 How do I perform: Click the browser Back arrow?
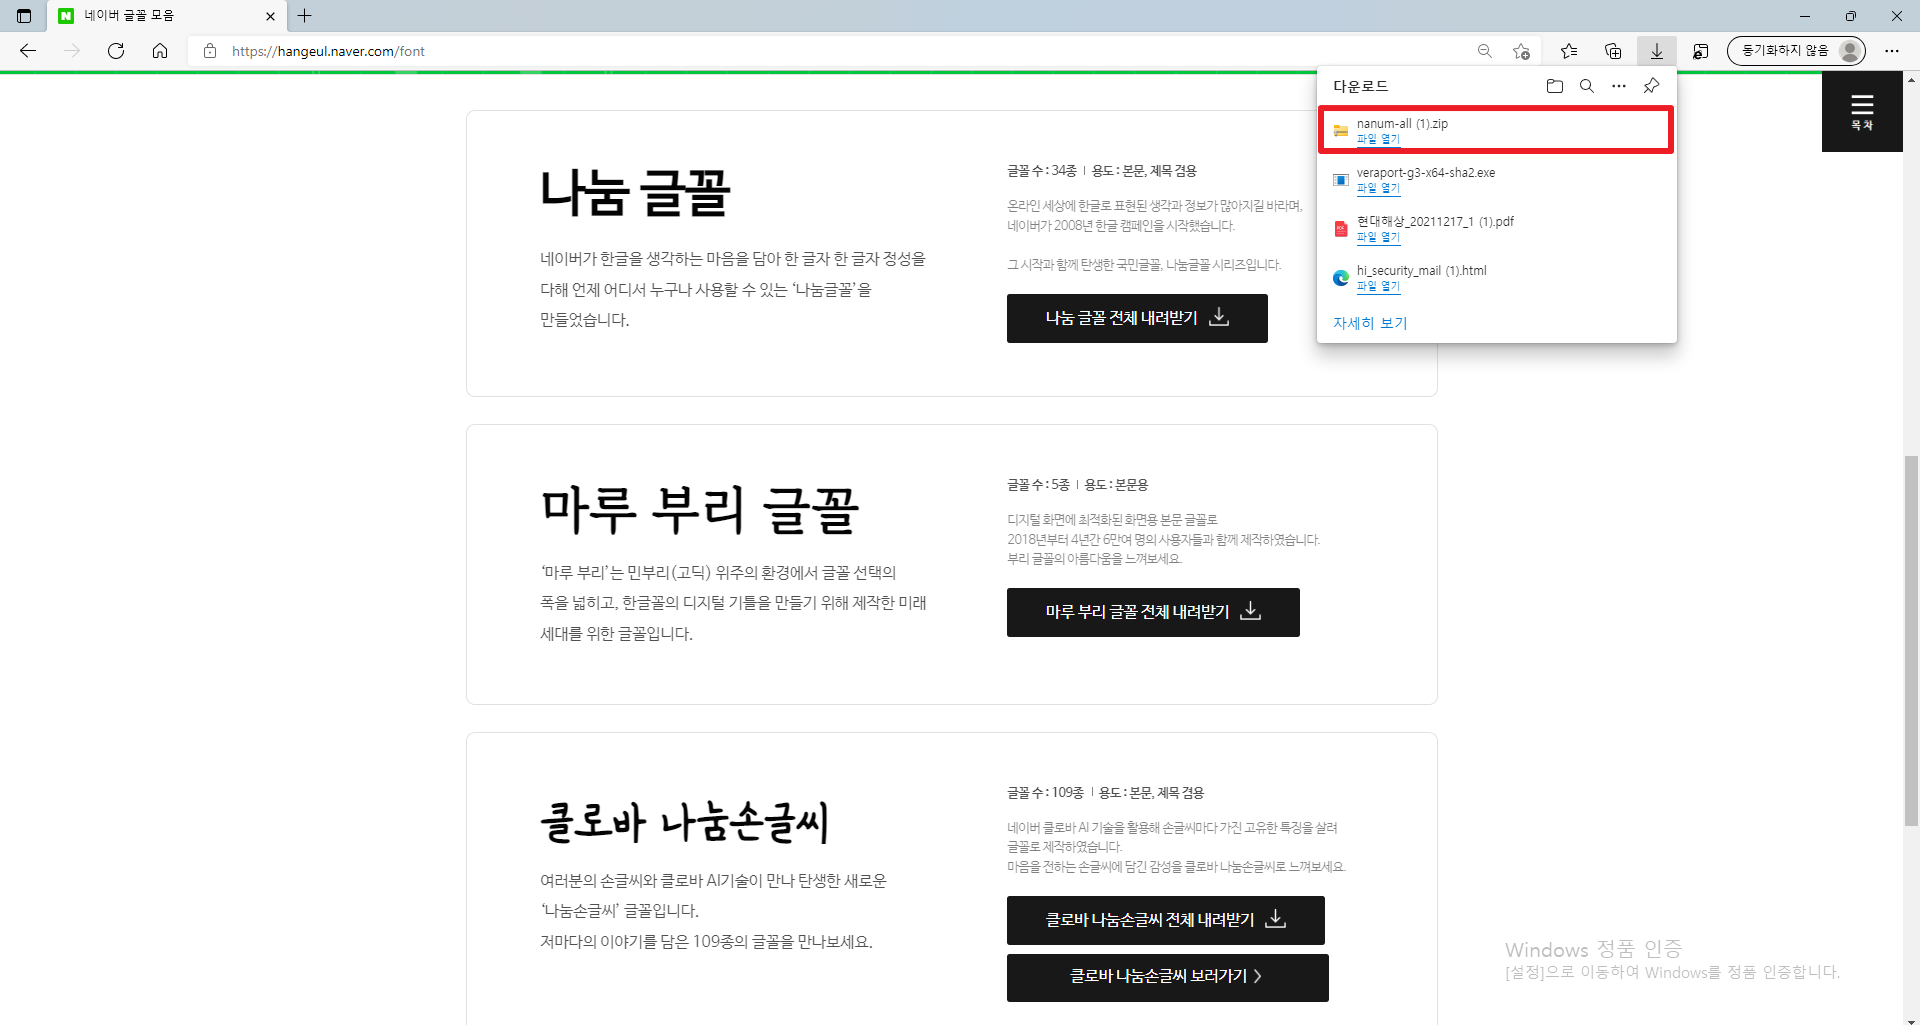point(28,51)
